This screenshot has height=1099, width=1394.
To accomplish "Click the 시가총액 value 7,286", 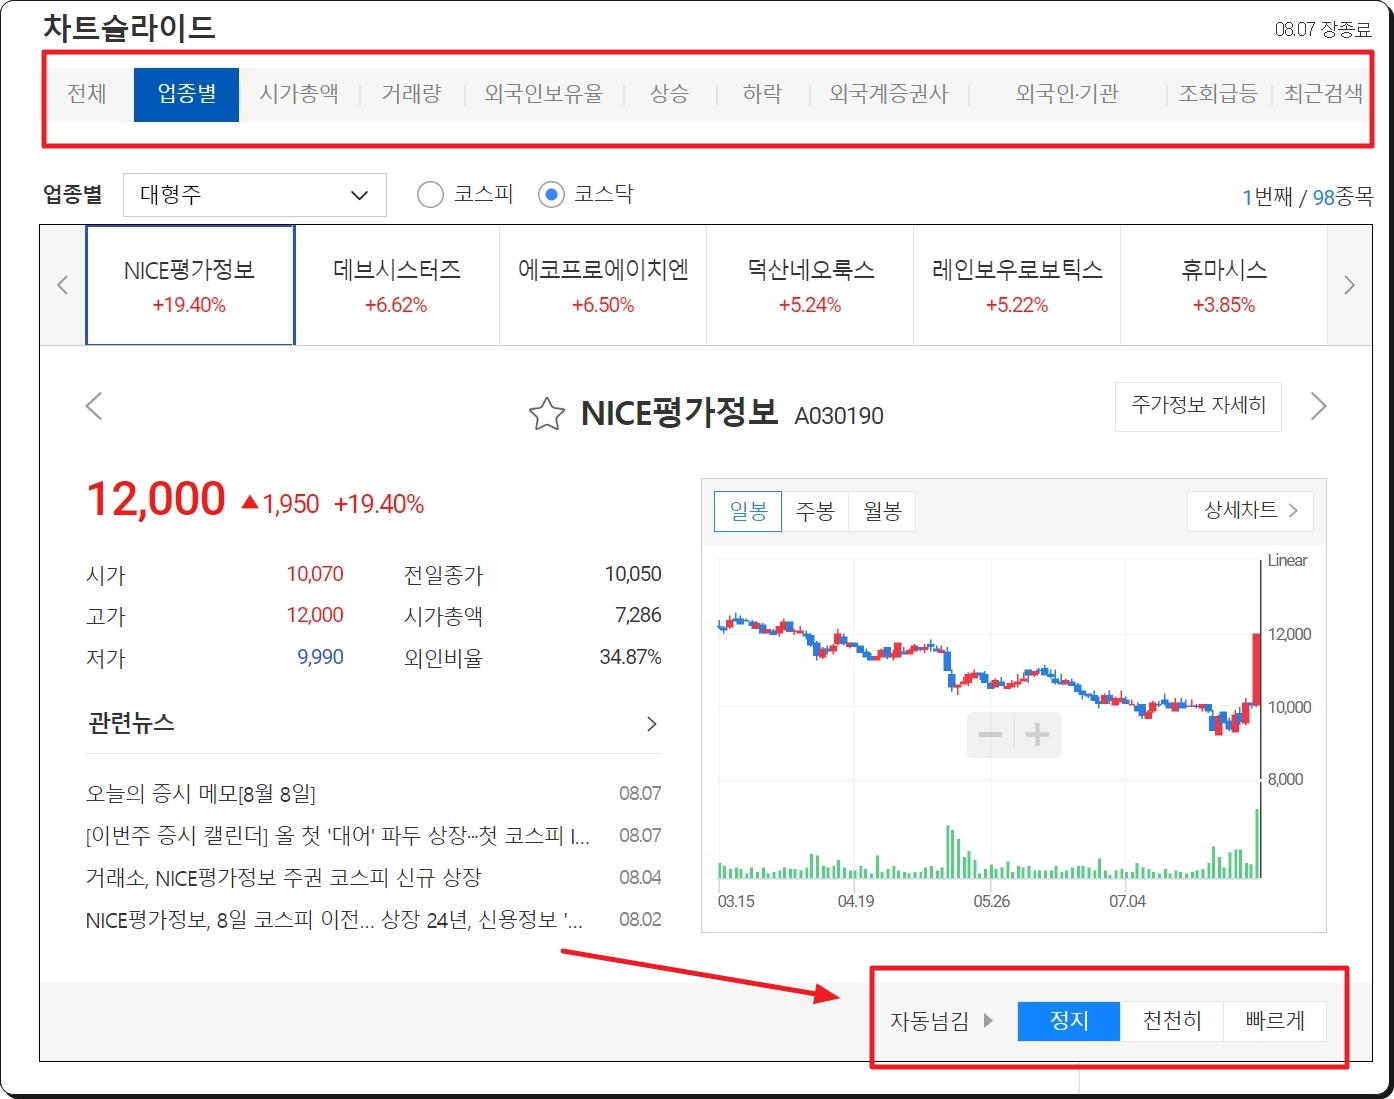I will (638, 615).
